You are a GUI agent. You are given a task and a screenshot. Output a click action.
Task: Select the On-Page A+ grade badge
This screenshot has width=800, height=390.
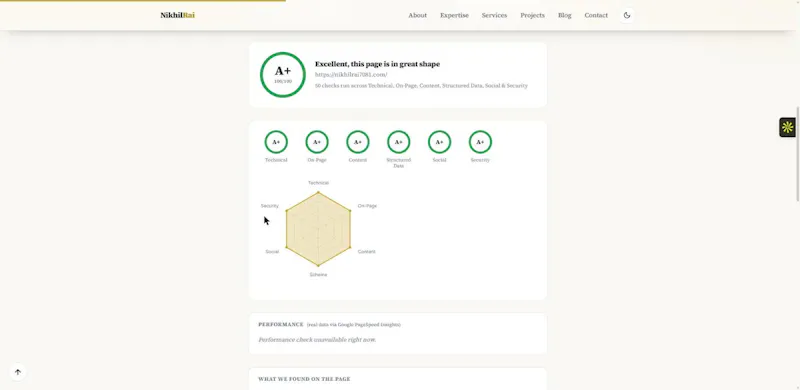pyautogui.click(x=317, y=142)
